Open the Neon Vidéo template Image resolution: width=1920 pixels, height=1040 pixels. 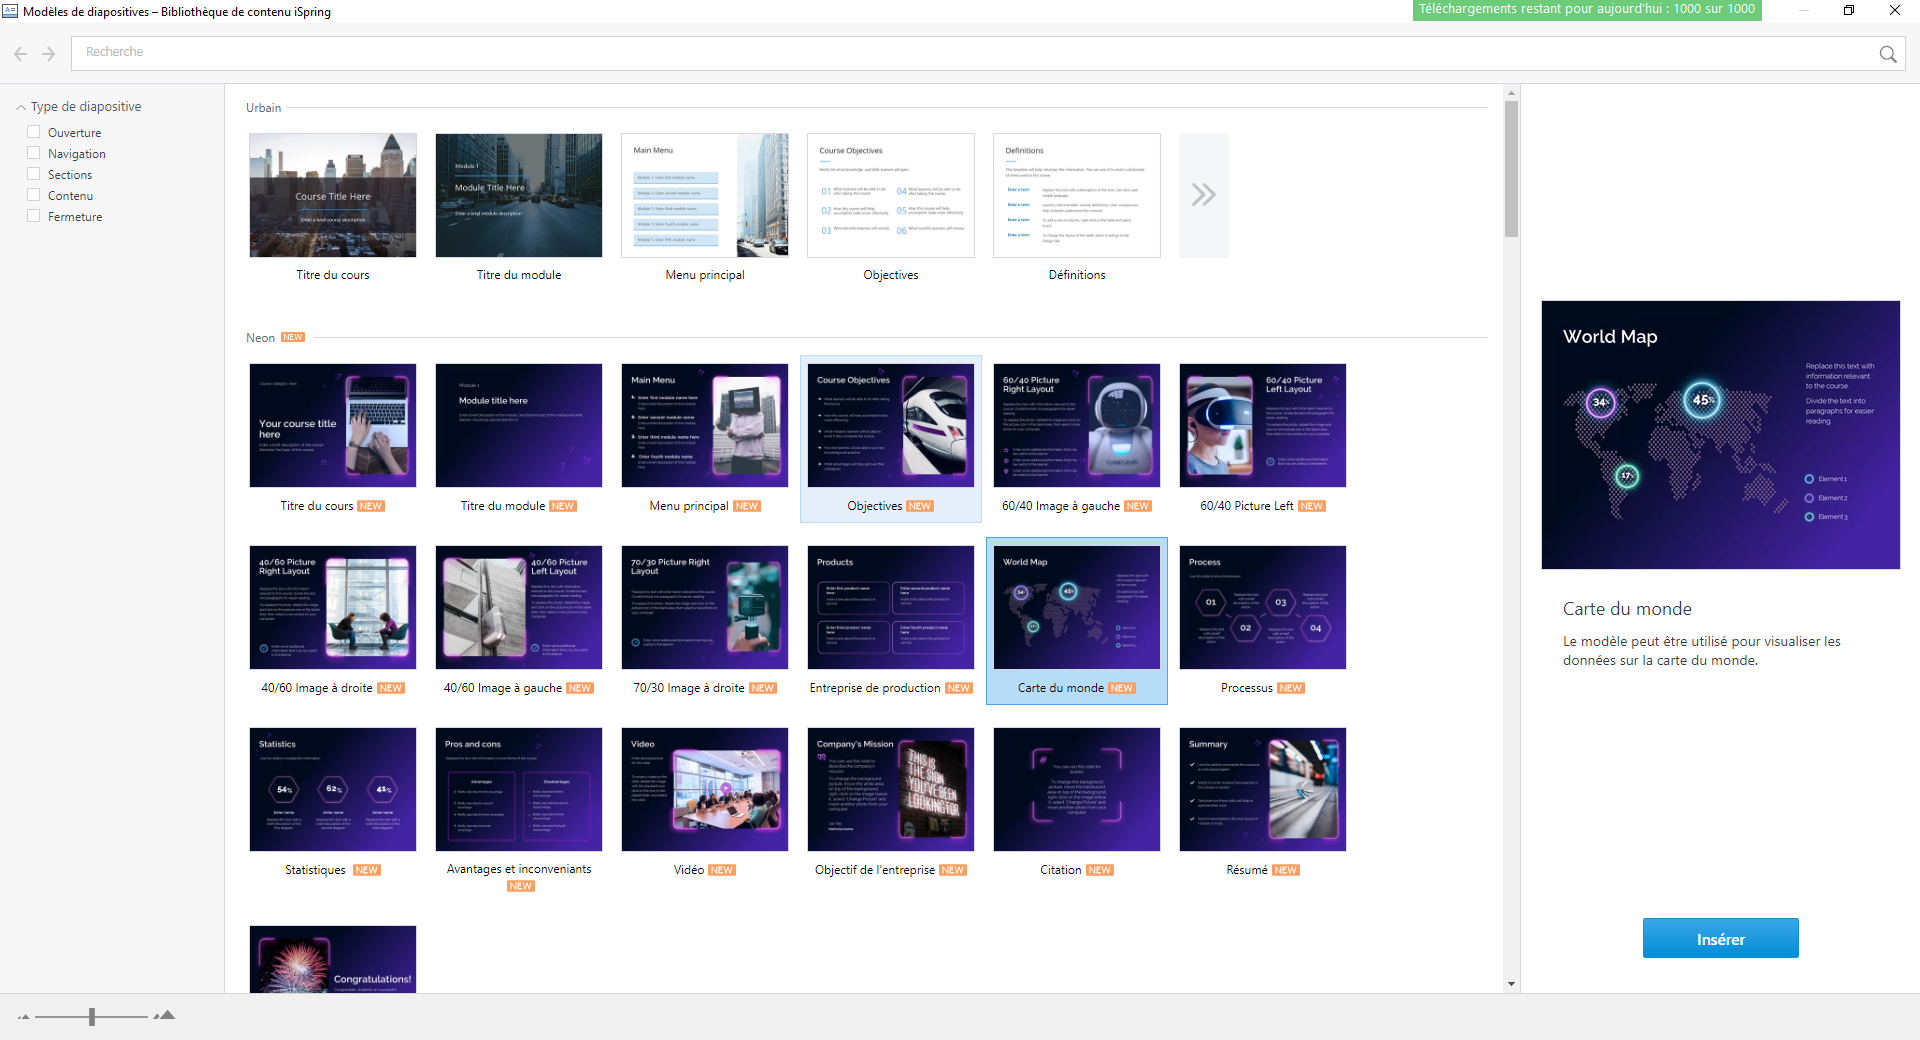pyautogui.click(x=704, y=790)
